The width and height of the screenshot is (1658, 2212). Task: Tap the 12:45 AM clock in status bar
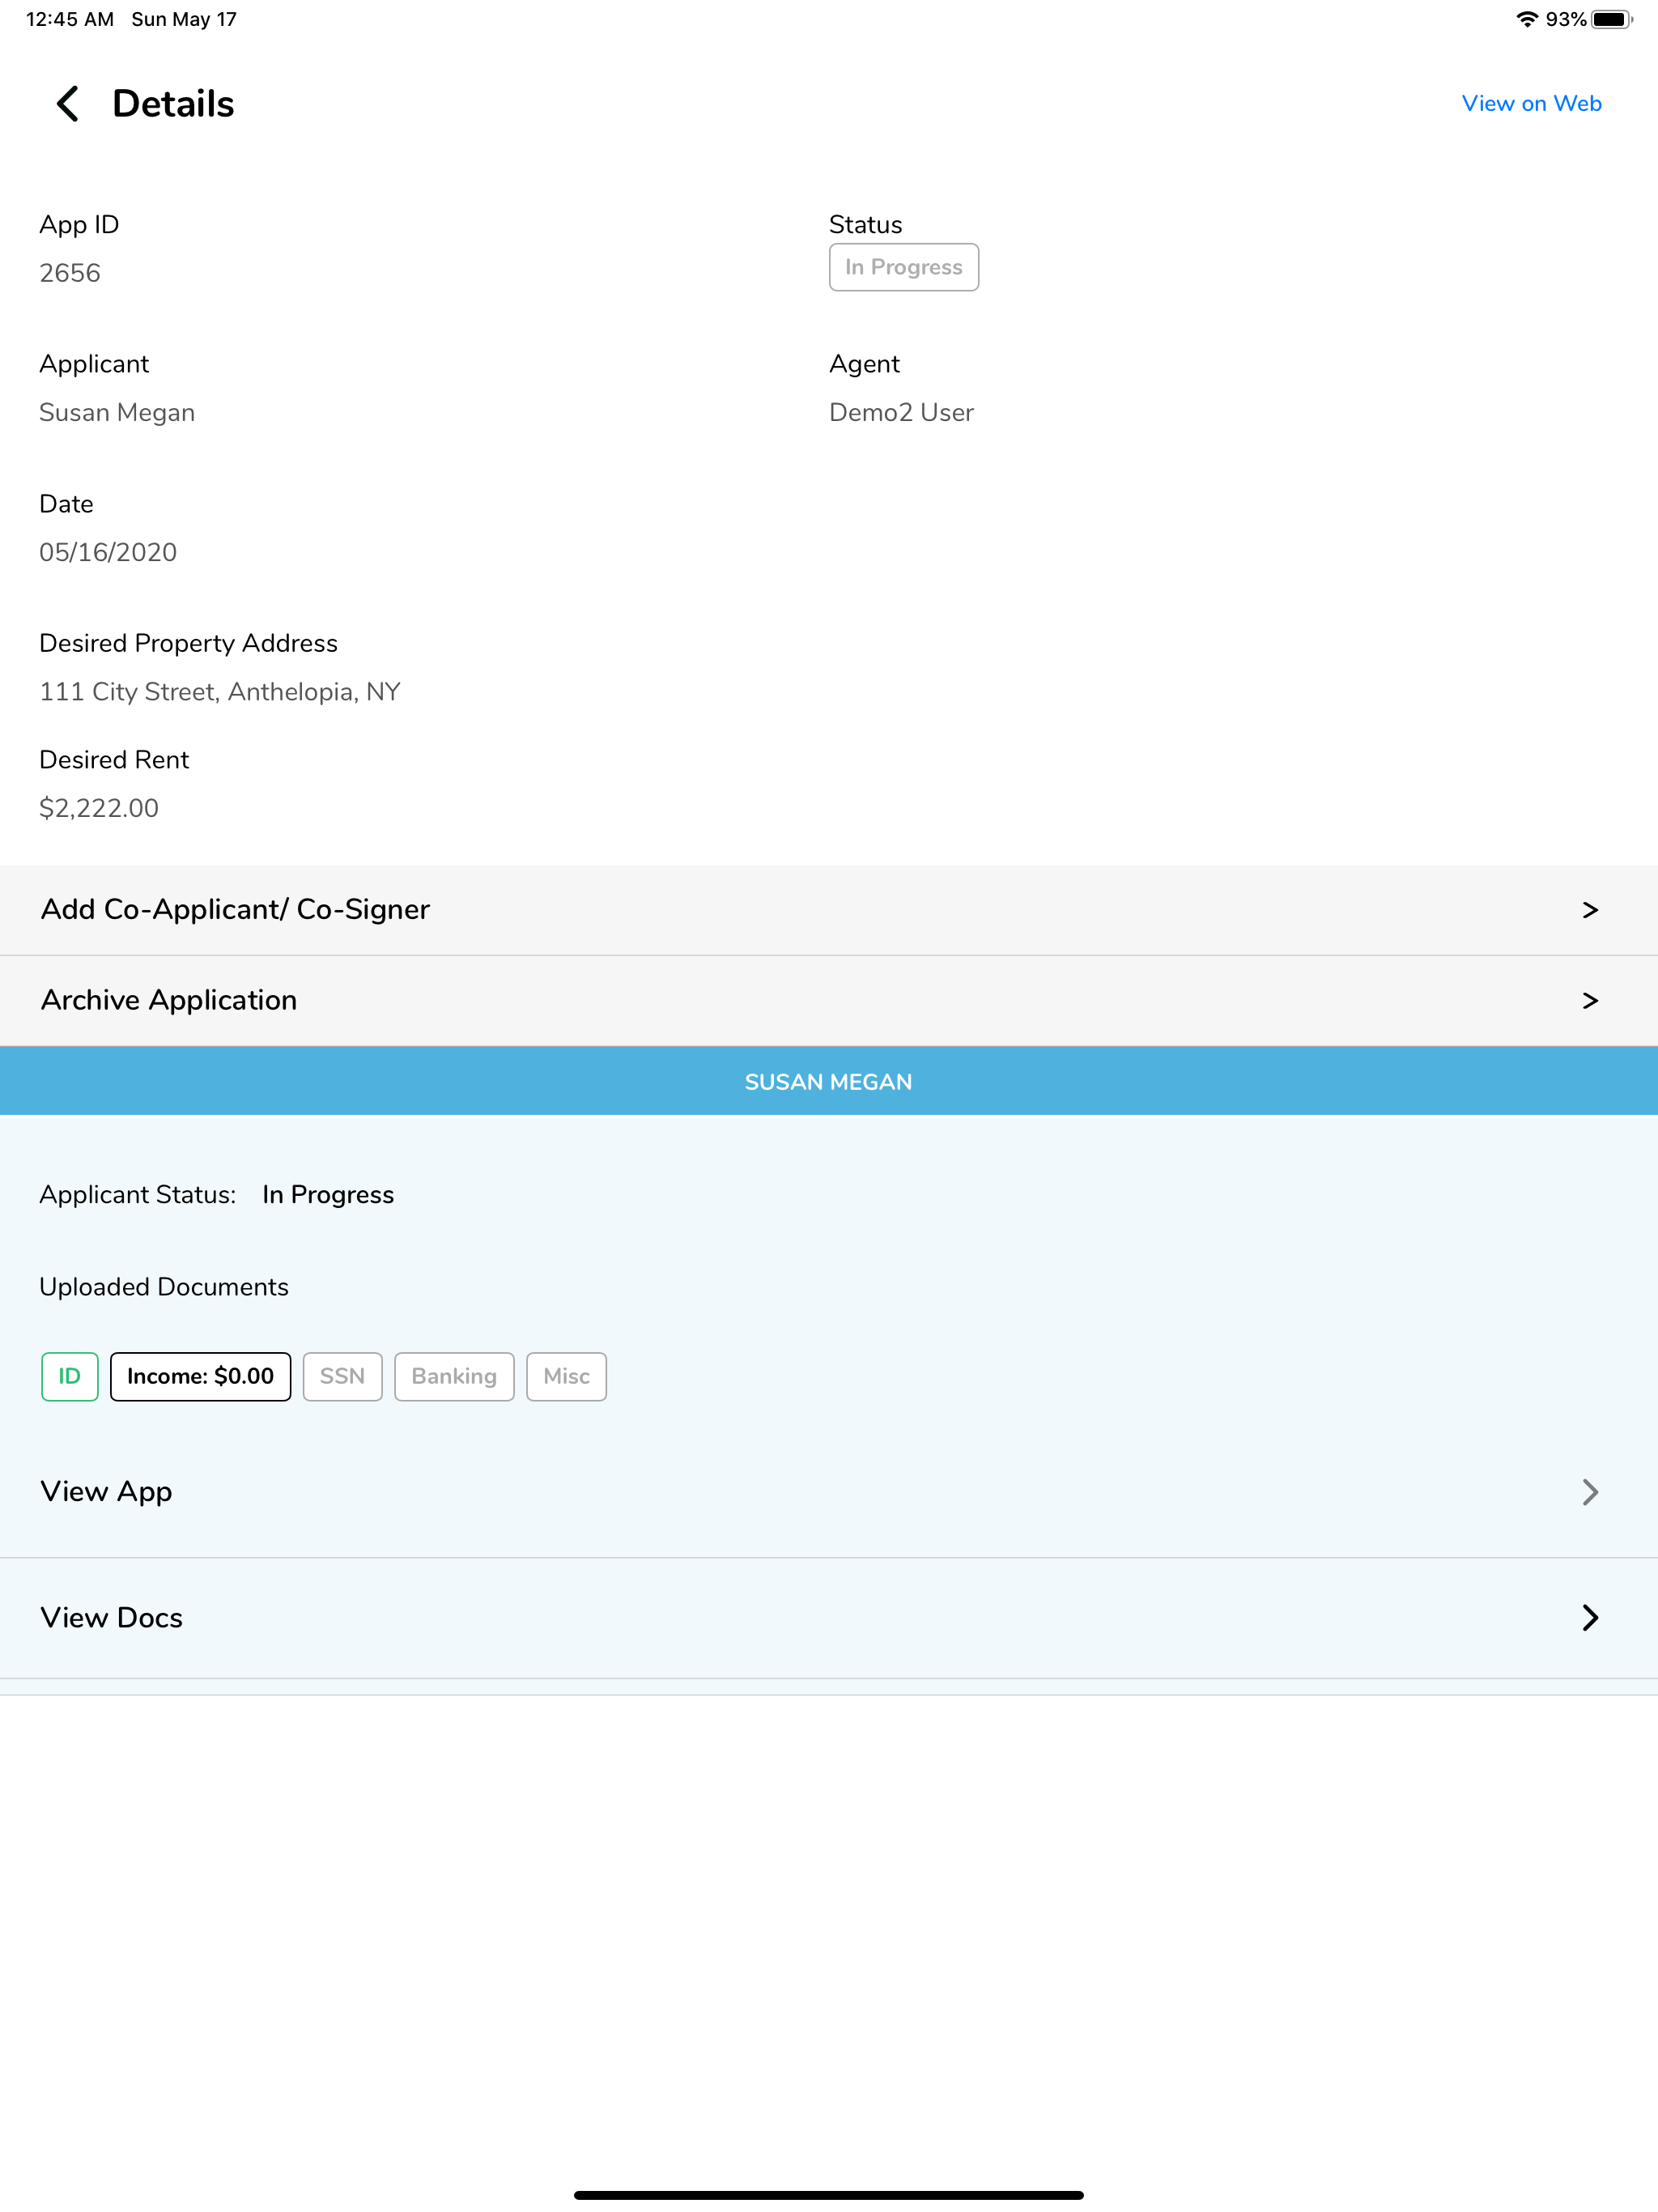click(70, 19)
